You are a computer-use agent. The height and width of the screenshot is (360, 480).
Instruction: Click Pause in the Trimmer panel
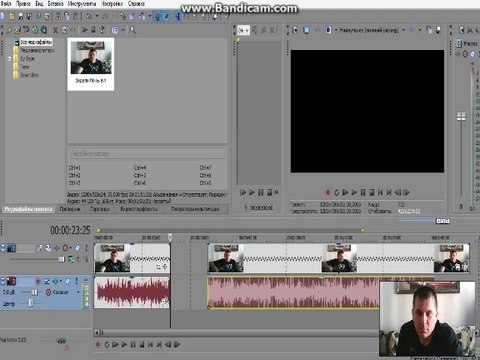point(261,192)
